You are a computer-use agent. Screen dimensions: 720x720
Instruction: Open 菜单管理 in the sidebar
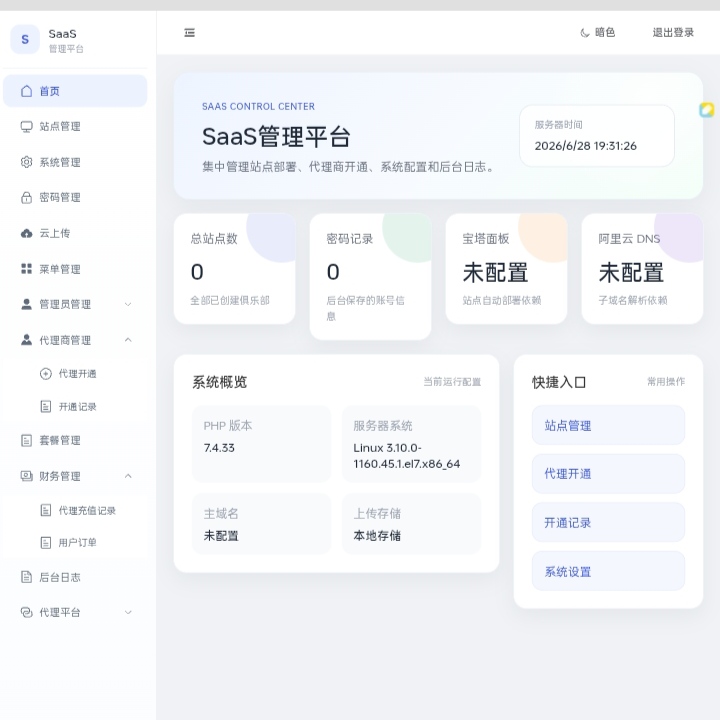pyautogui.click(x=75, y=269)
